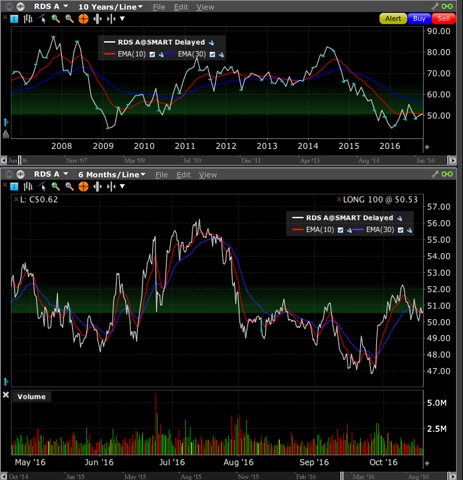Click diamond marker right of 2016 axis

pyautogui.click(x=427, y=147)
